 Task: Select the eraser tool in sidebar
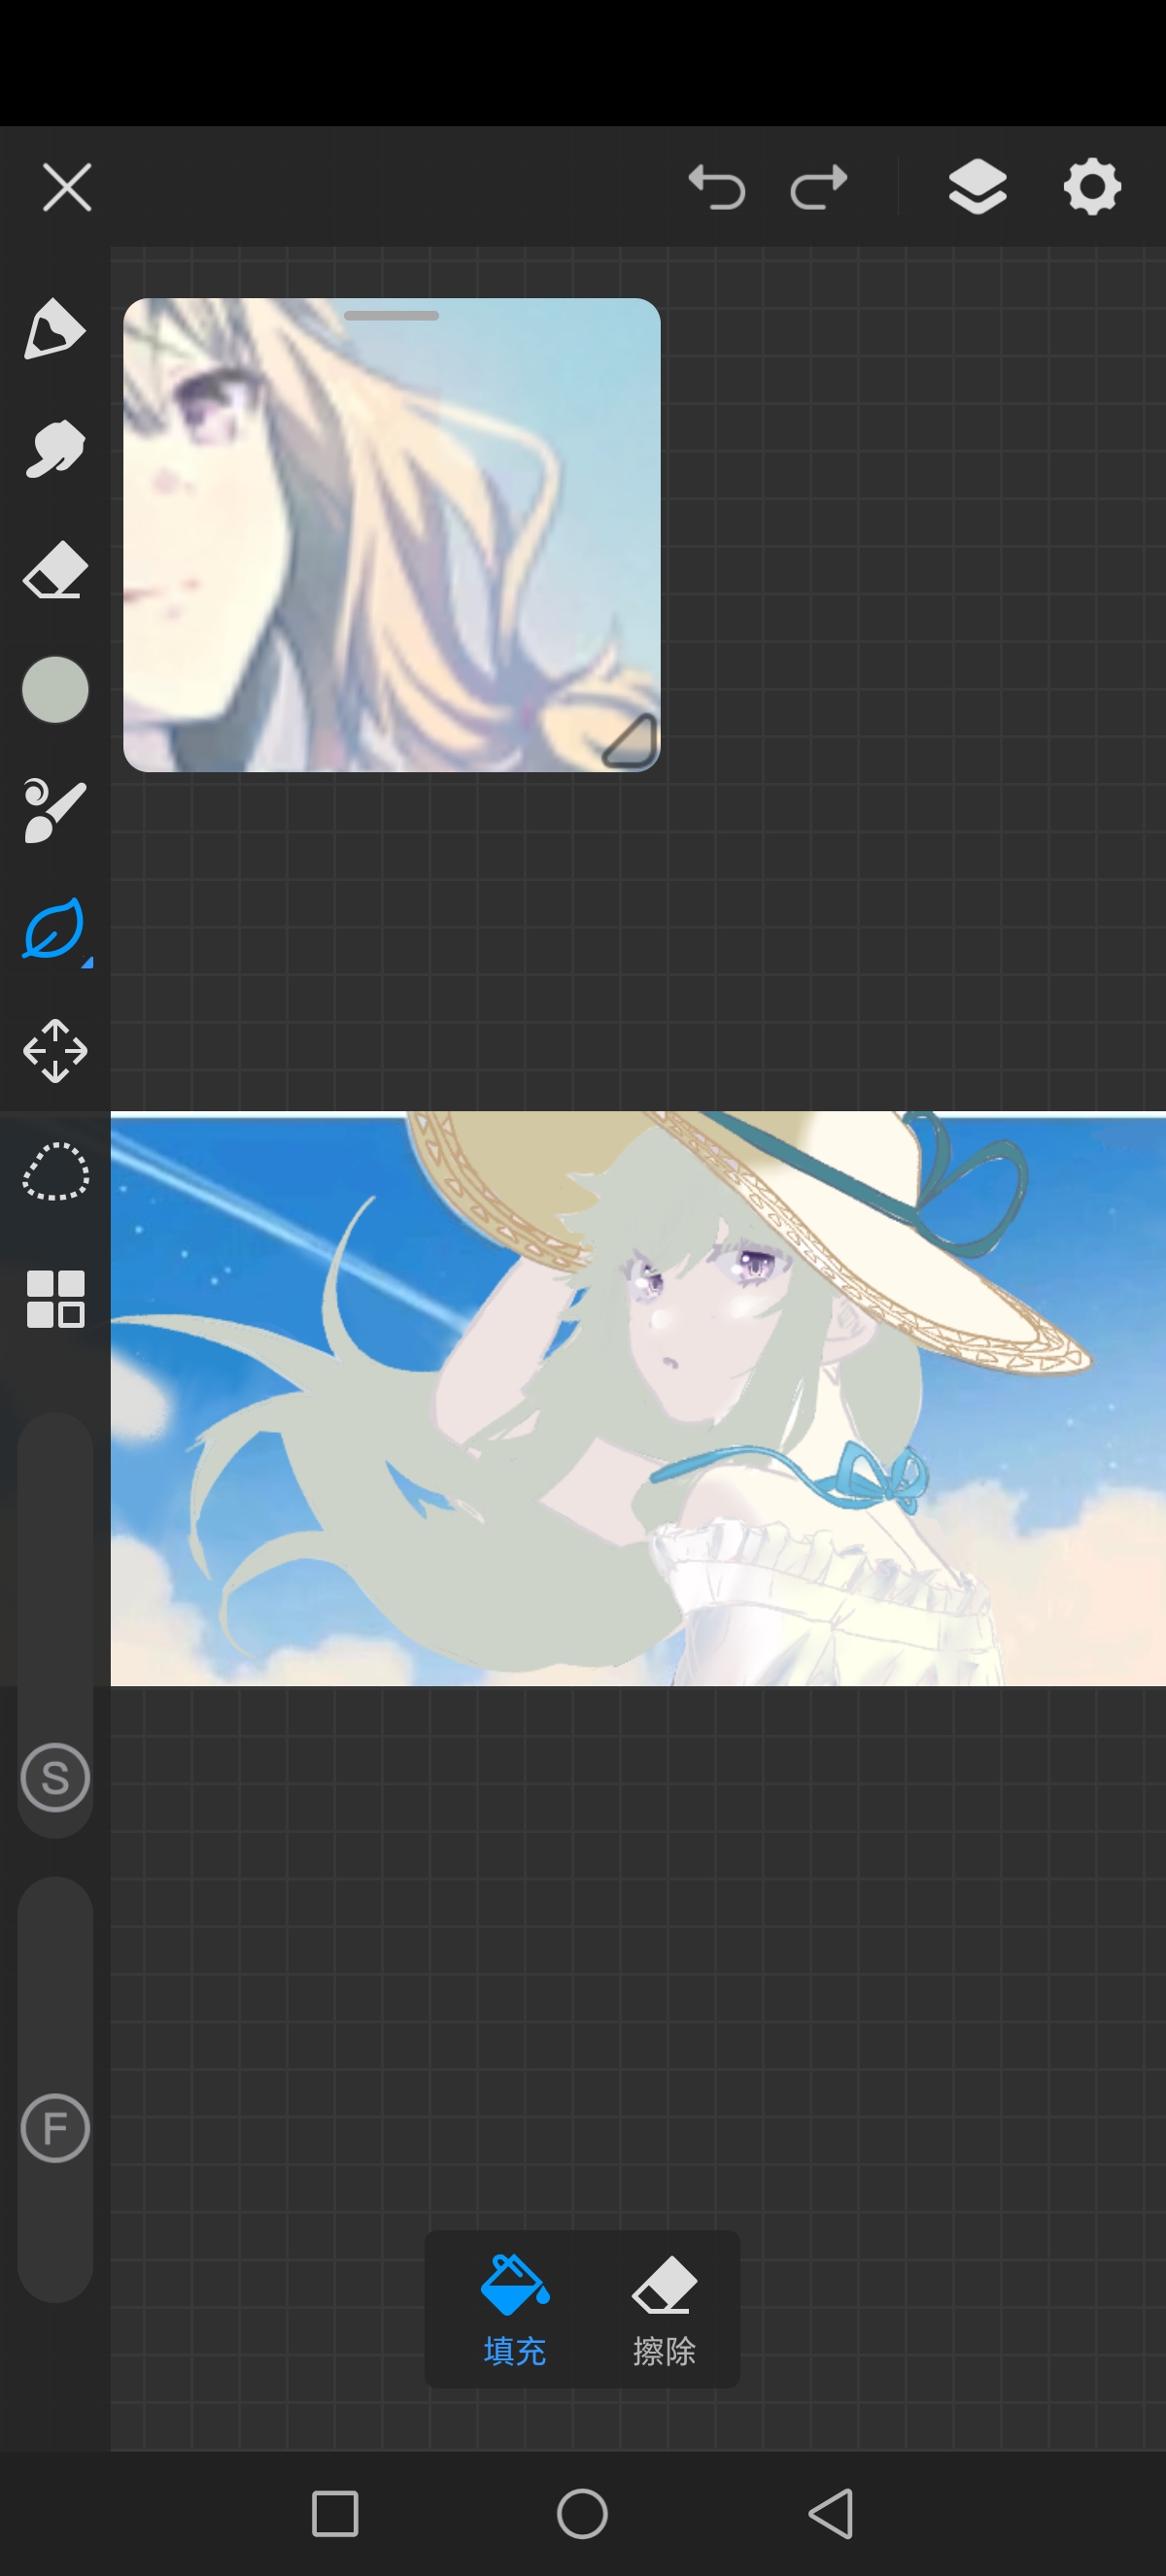pyautogui.click(x=54, y=570)
